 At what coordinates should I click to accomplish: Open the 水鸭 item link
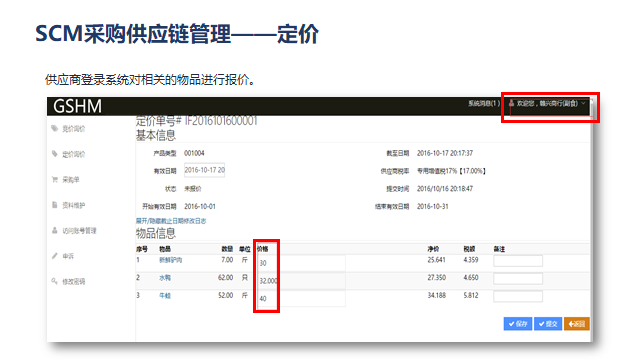click(165, 278)
